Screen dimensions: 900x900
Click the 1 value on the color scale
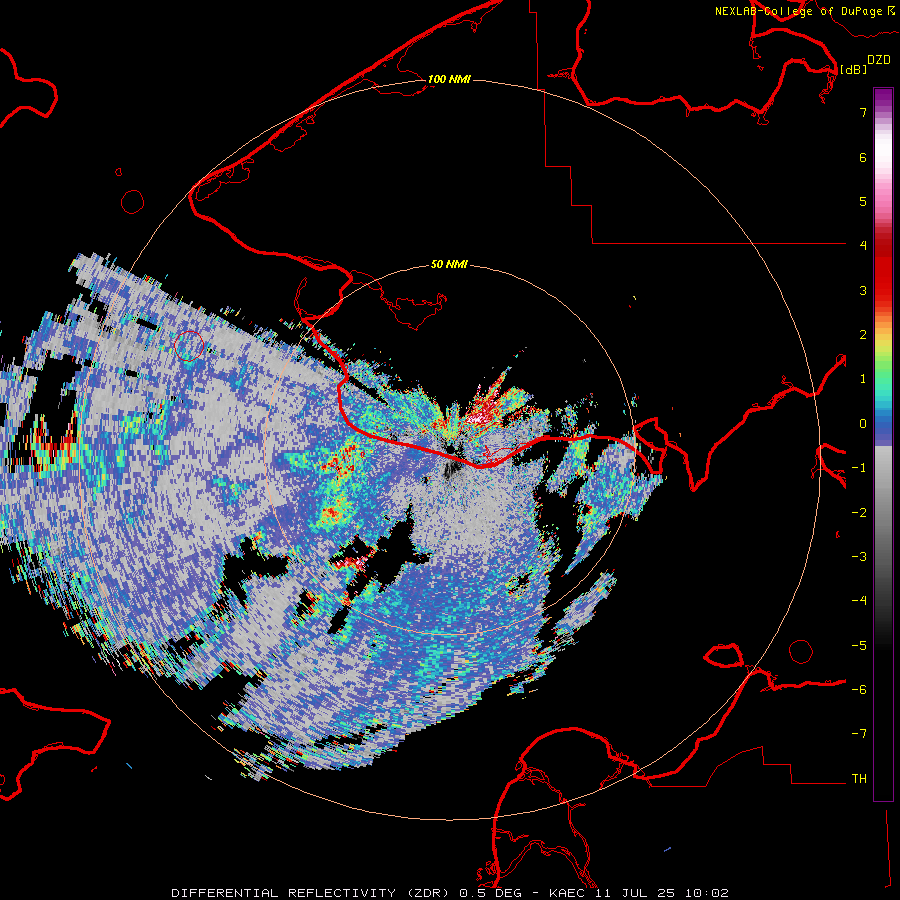pyautogui.click(x=862, y=379)
